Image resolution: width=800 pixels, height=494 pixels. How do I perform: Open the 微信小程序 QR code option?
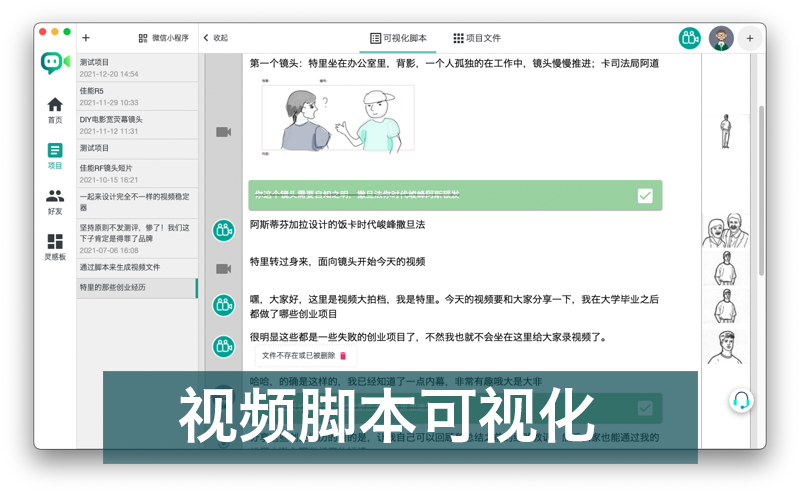pyautogui.click(x=163, y=38)
